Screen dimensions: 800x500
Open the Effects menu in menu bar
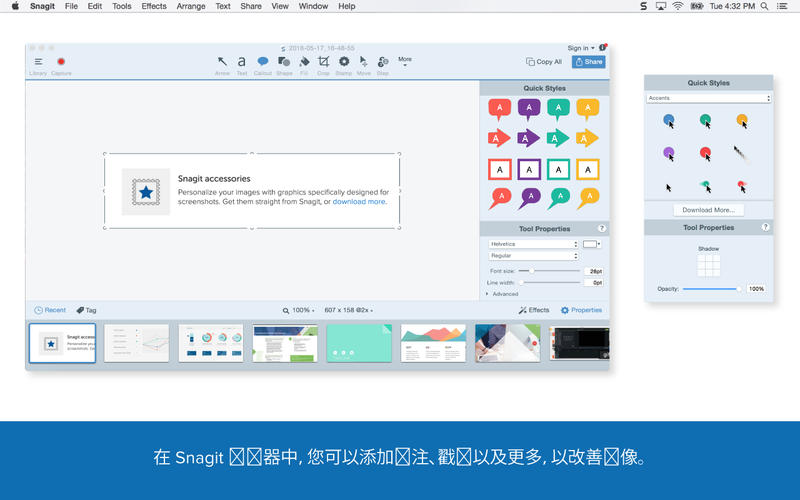(x=154, y=6)
